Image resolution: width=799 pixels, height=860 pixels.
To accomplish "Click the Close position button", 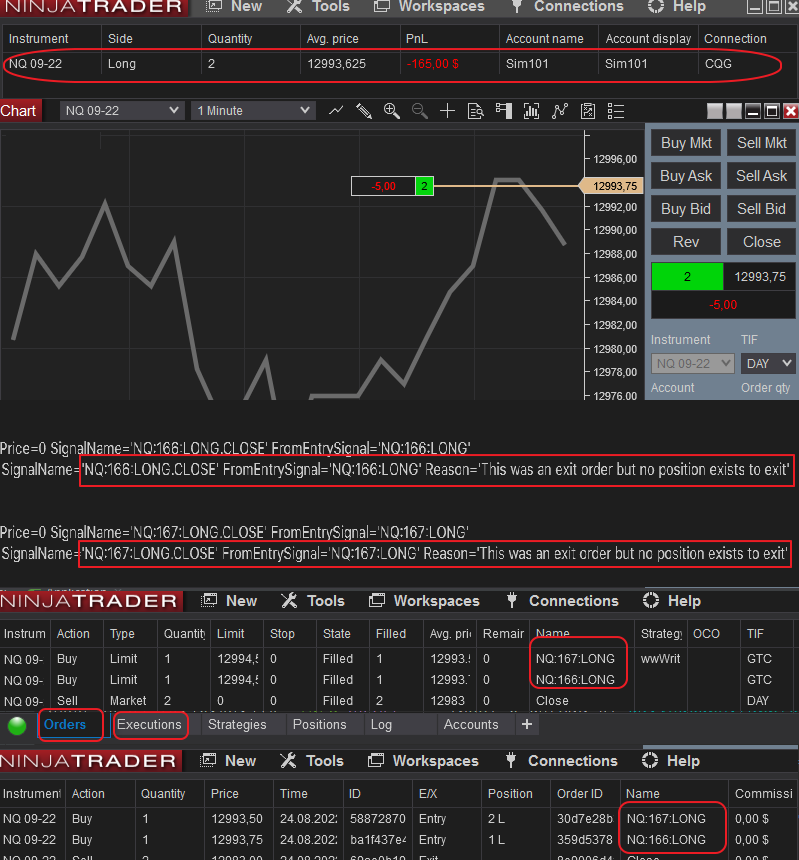I will 762,242.
